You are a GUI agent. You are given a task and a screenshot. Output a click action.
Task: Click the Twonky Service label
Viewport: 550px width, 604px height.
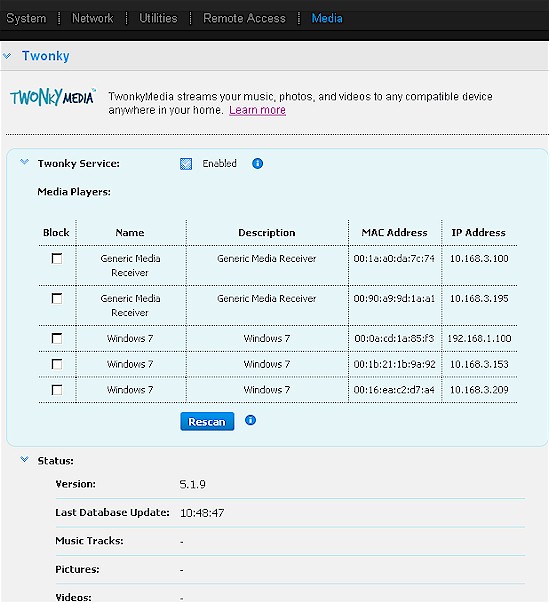pos(79,164)
